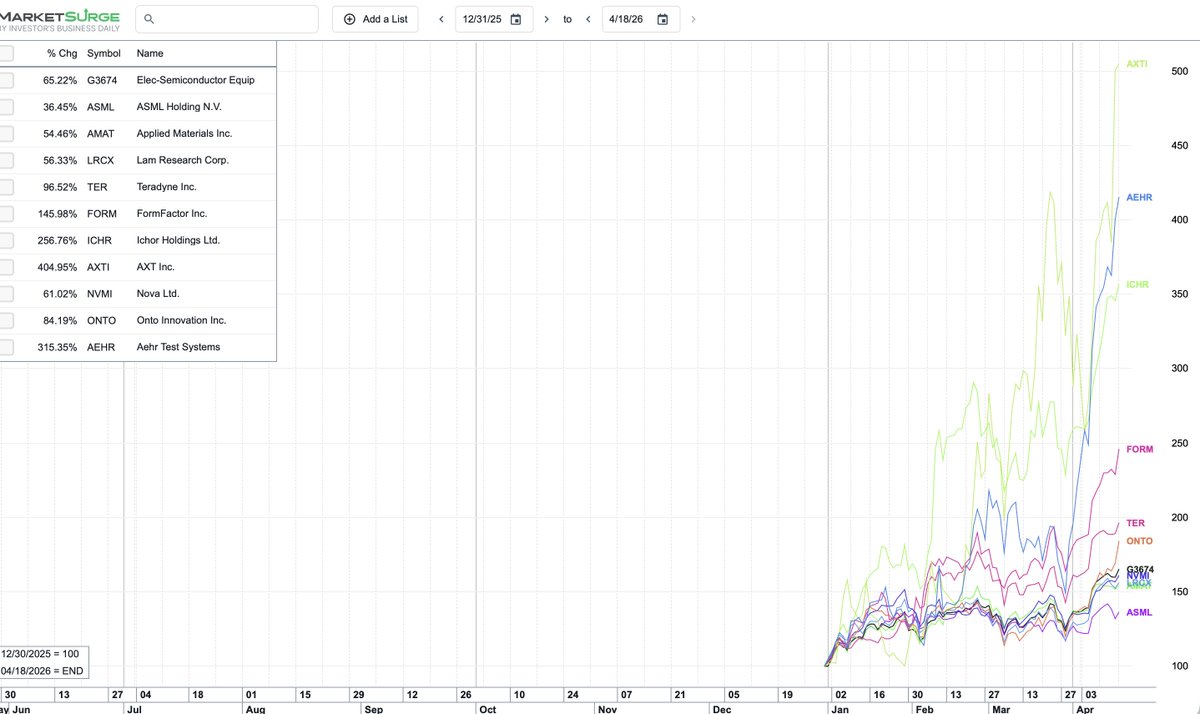Click the 315.35% change value
Image resolution: width=1200 pixels, height=714 pixels.
click(57, 347)
